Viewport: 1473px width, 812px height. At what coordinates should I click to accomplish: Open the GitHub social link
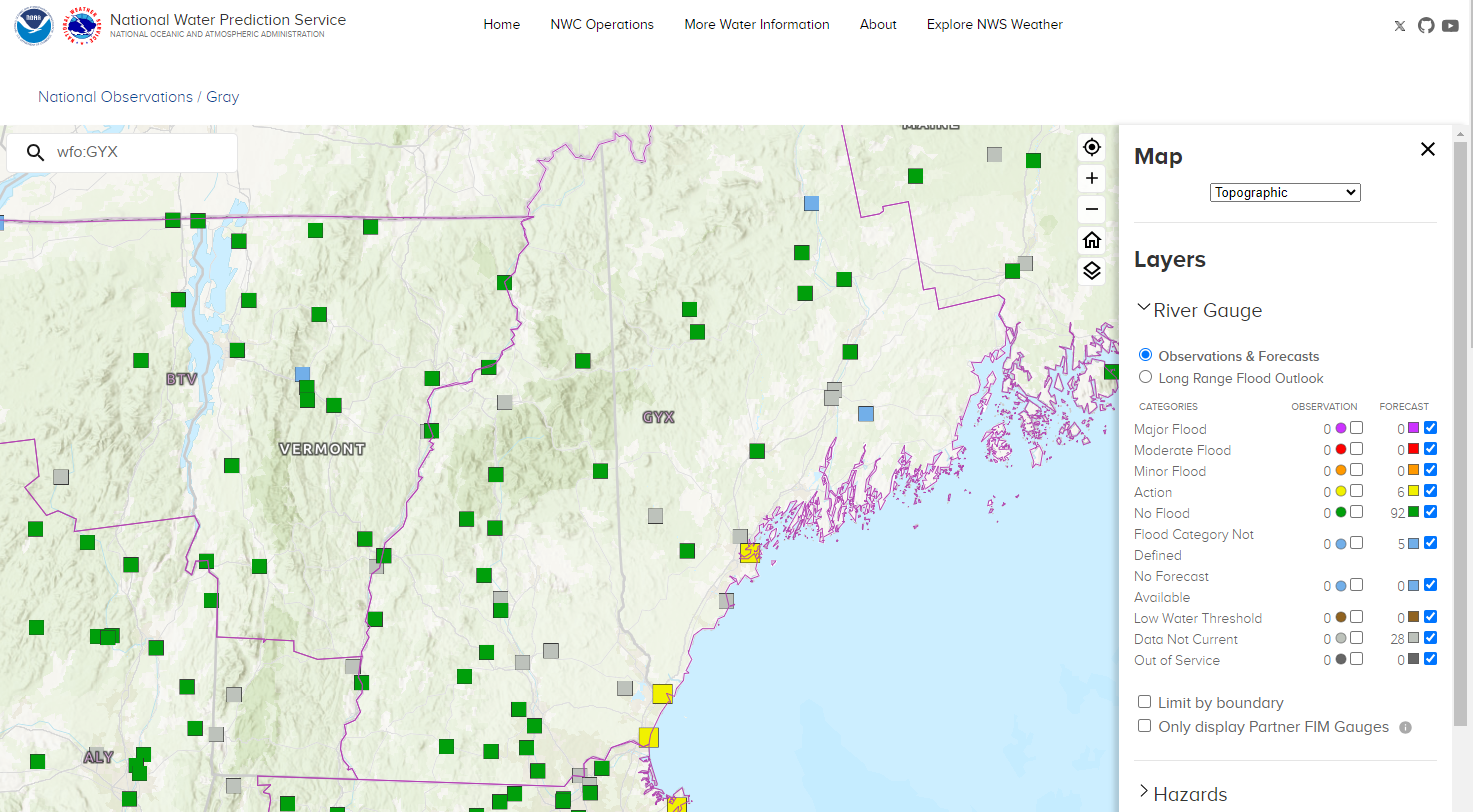(x=1426, y=25)
